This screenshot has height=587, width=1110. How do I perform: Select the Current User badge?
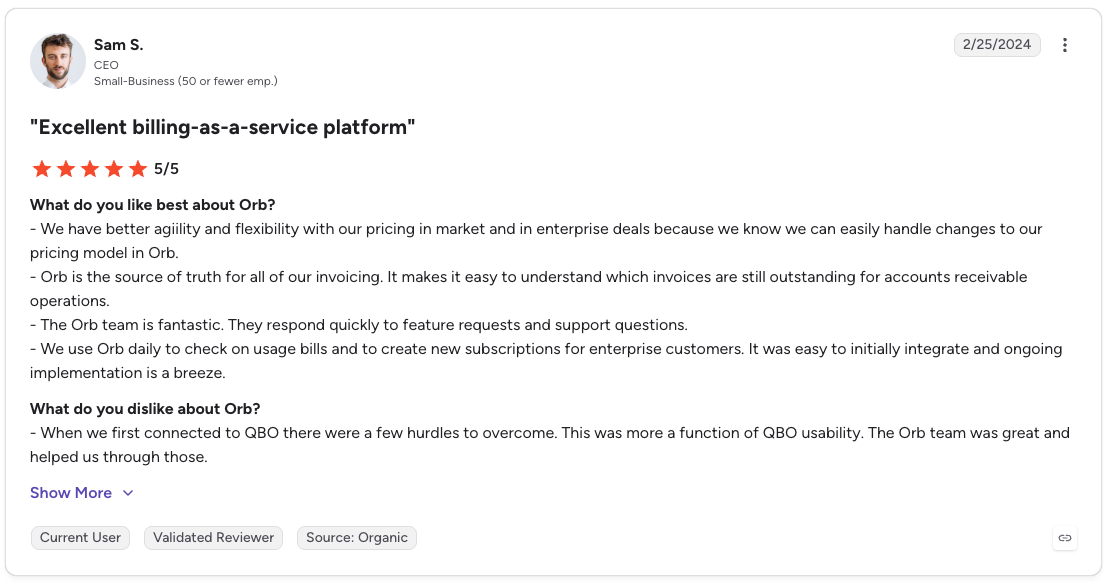coord(80,537)
